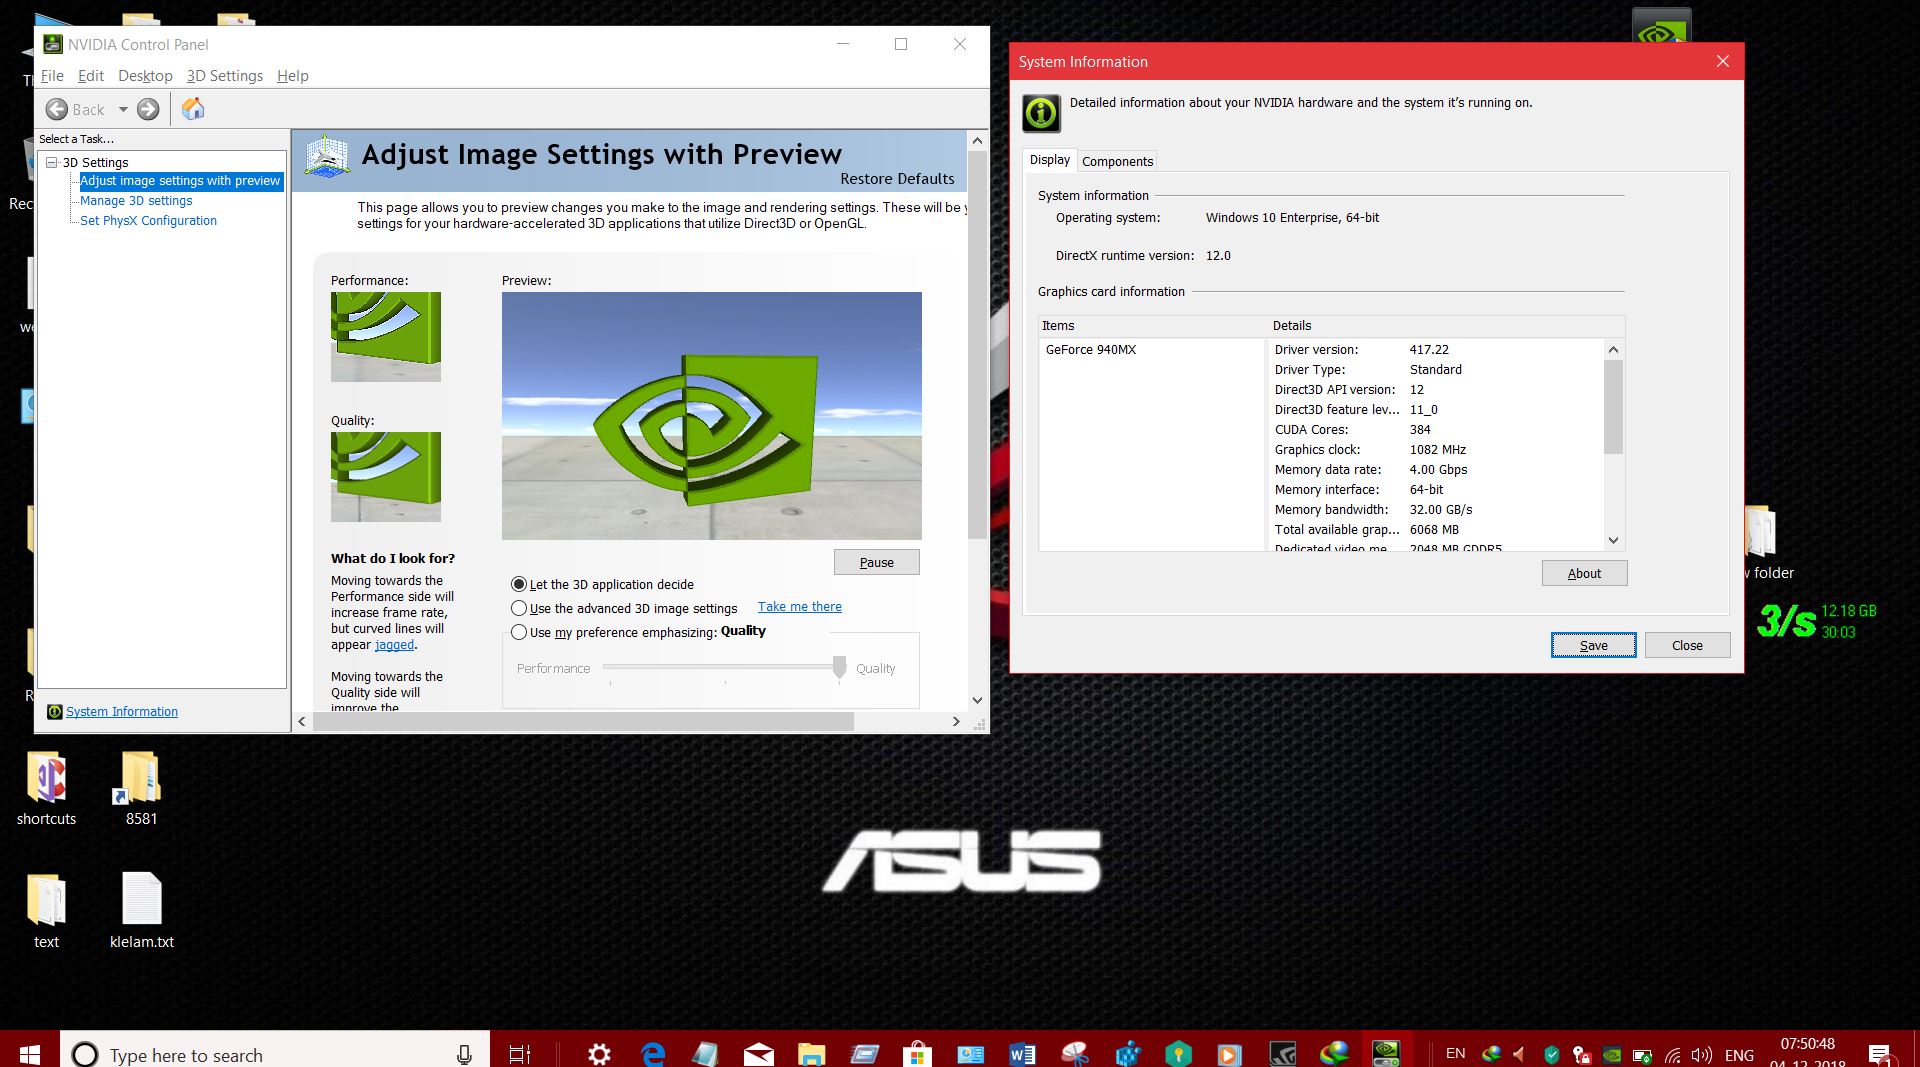This screenshot has width=1920, height=1067.
Task: Open Microsoft Word from the taskbar
Action: (1022, 1054)
